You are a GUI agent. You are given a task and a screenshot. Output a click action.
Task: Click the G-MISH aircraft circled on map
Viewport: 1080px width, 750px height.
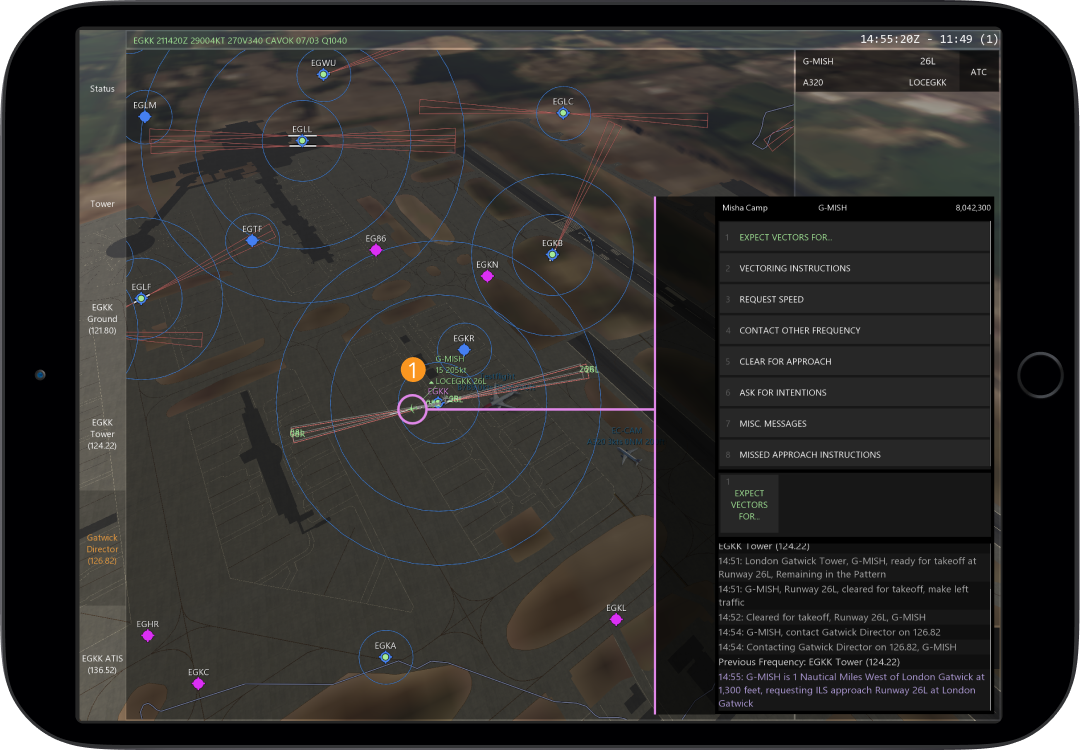point(412,409)
